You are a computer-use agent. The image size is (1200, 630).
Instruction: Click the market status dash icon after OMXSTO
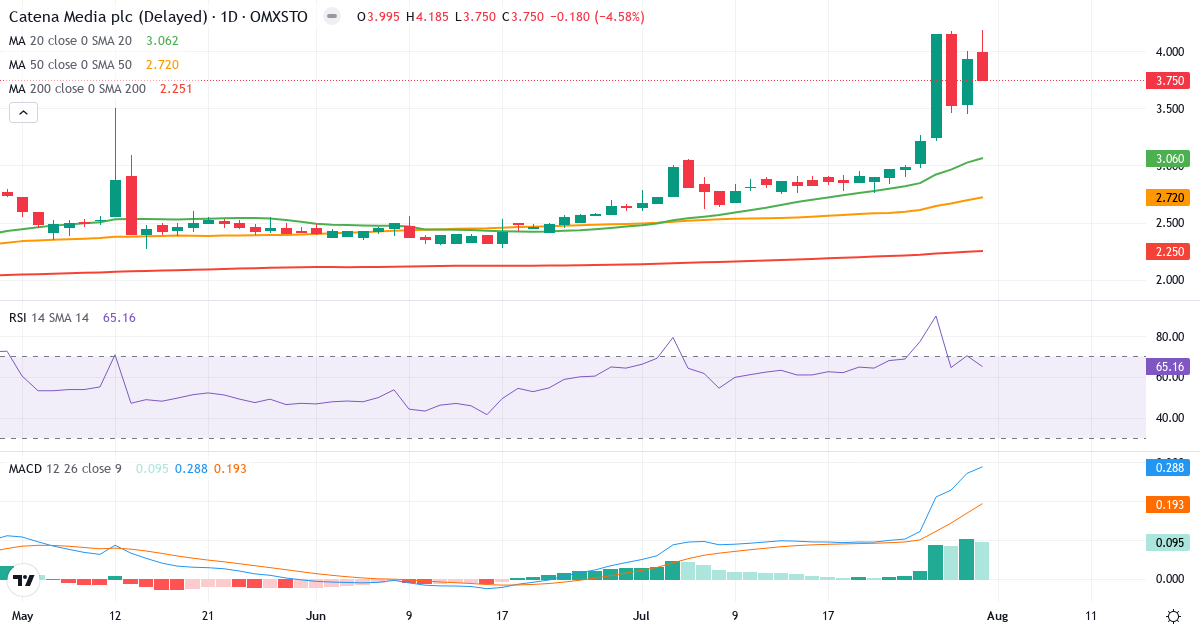332,17
